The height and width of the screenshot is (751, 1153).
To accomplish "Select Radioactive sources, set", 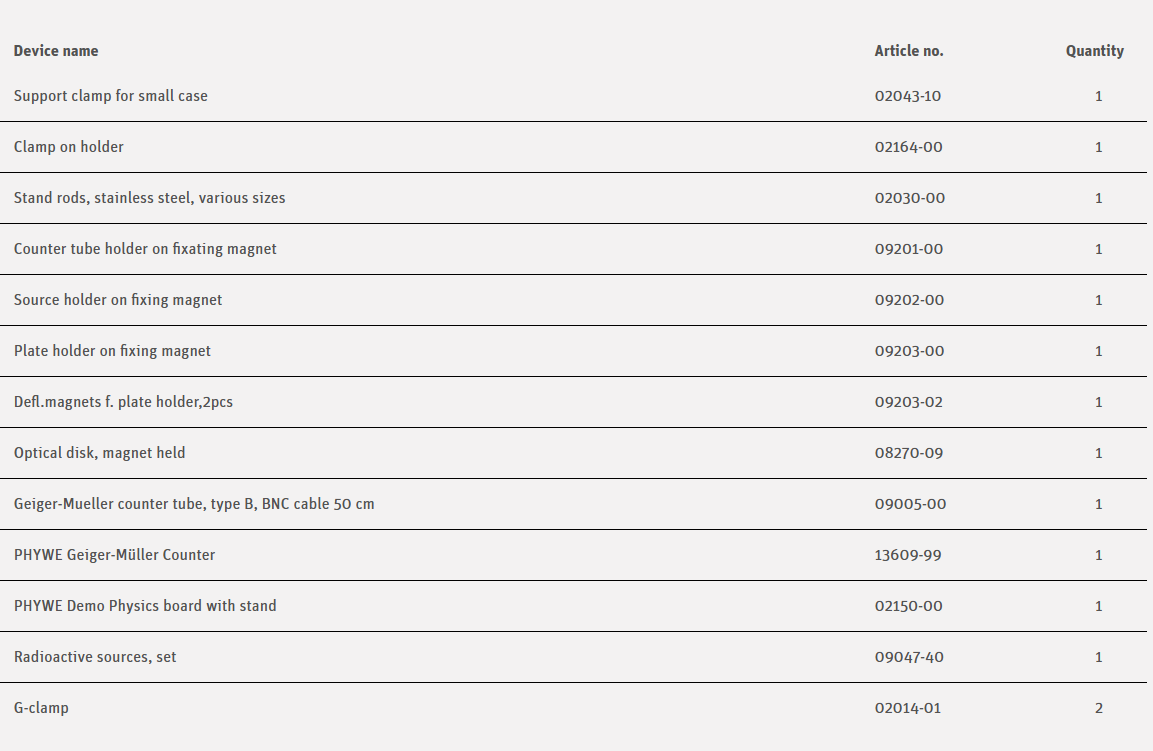I will tap(95, 657).
